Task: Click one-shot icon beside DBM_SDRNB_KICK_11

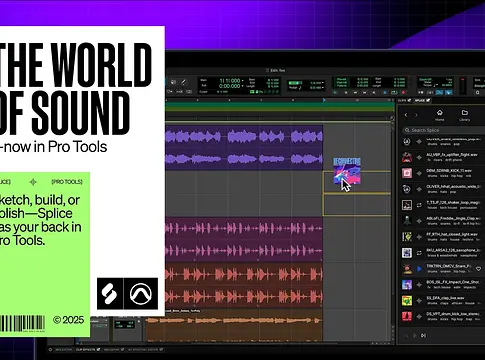Action: (419, 173)
